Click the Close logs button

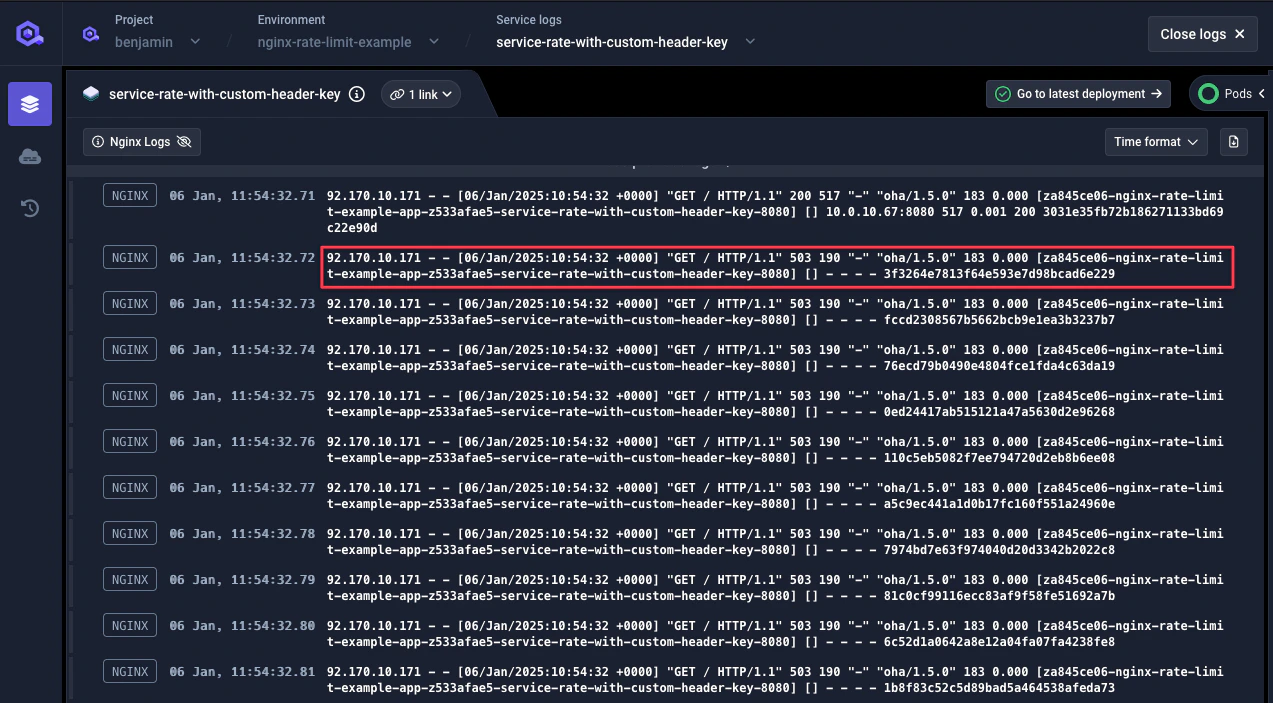click(1201, 33)
